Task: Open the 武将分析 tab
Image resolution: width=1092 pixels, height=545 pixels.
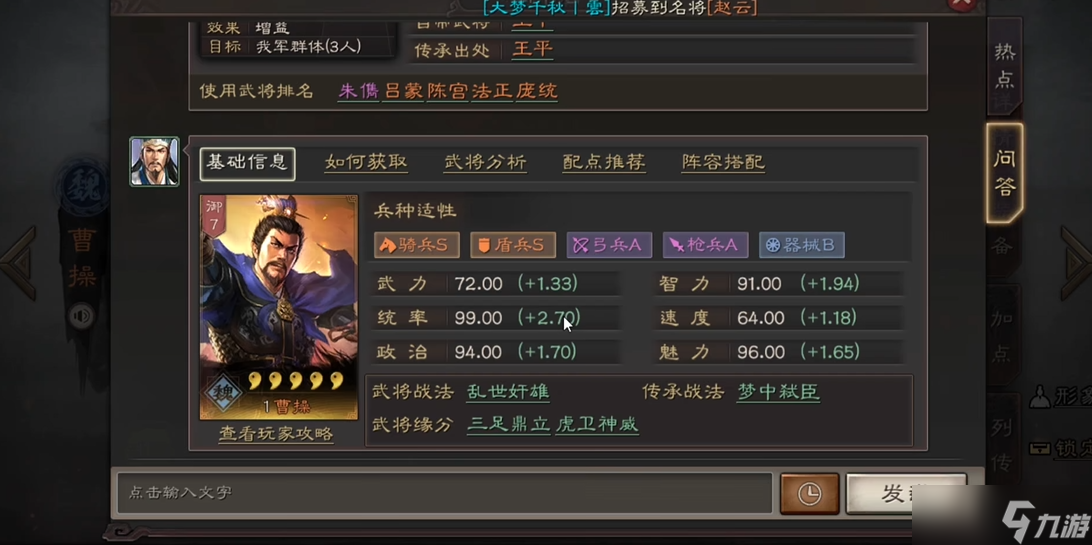Action: [485, 163]
